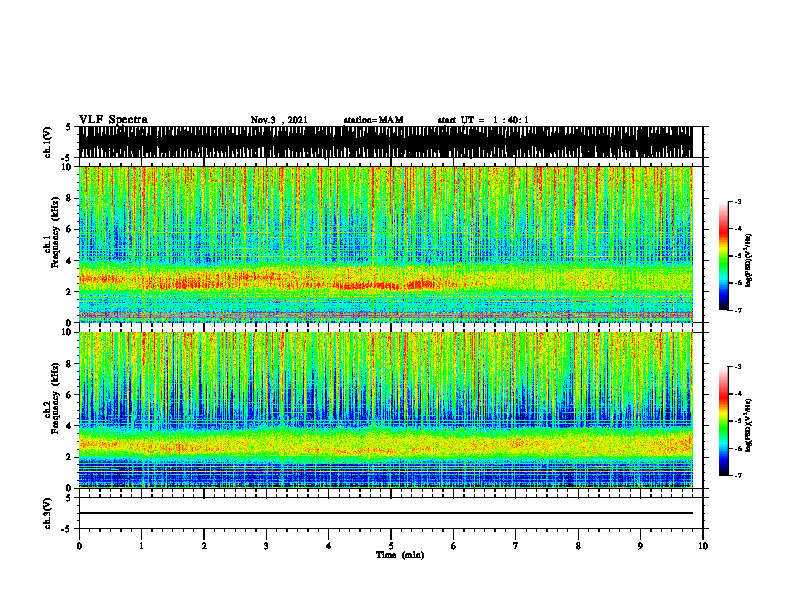This screenshot has width=792, height=612.
Task: Click inside the ch.1 voltage waveform strip
Action: [x=385, y=142]
